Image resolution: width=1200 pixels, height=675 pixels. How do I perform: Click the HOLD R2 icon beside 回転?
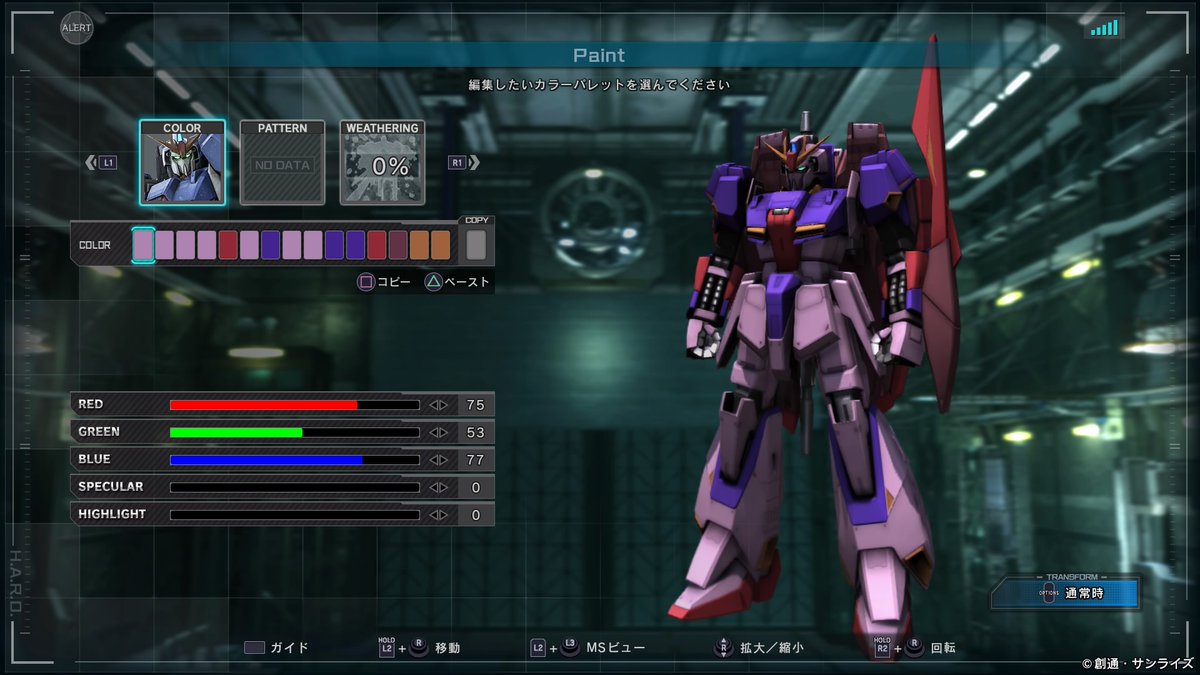point(882,647)
